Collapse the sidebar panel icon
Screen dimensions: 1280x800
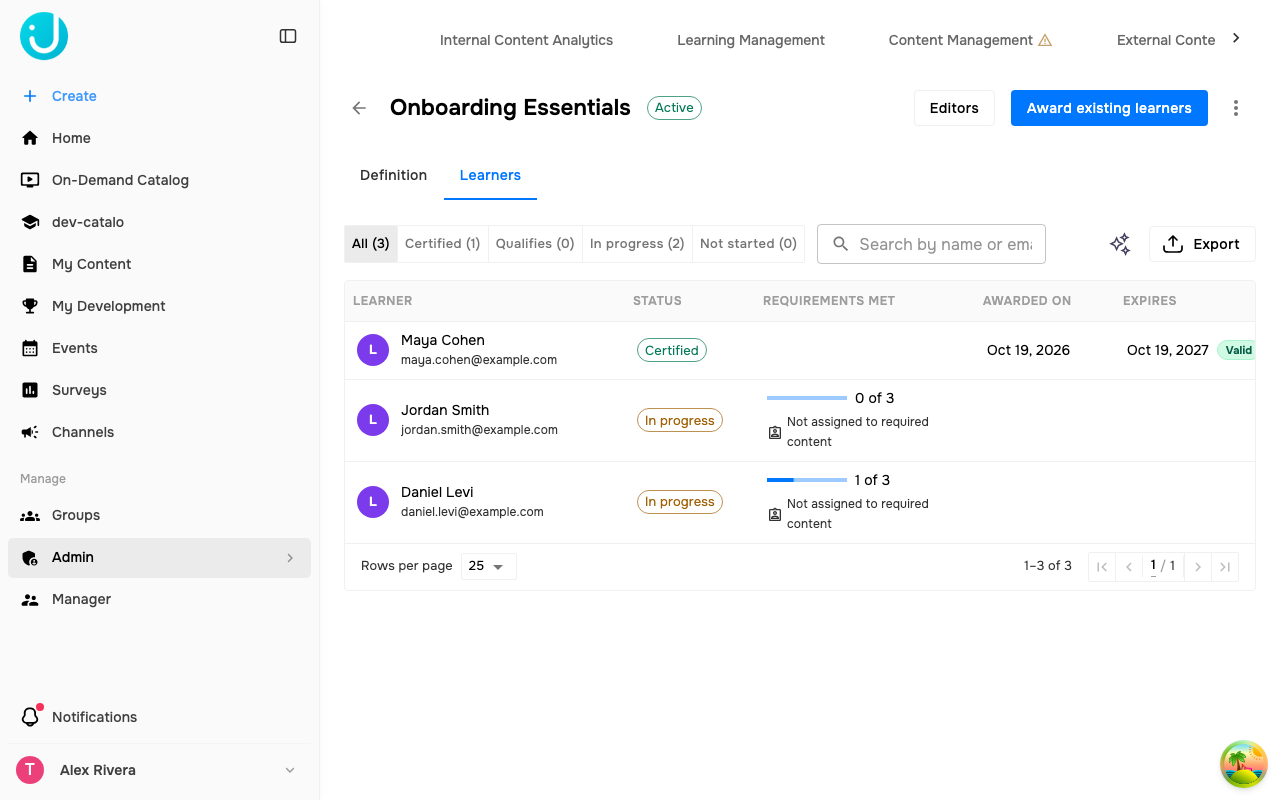point(288,36)
